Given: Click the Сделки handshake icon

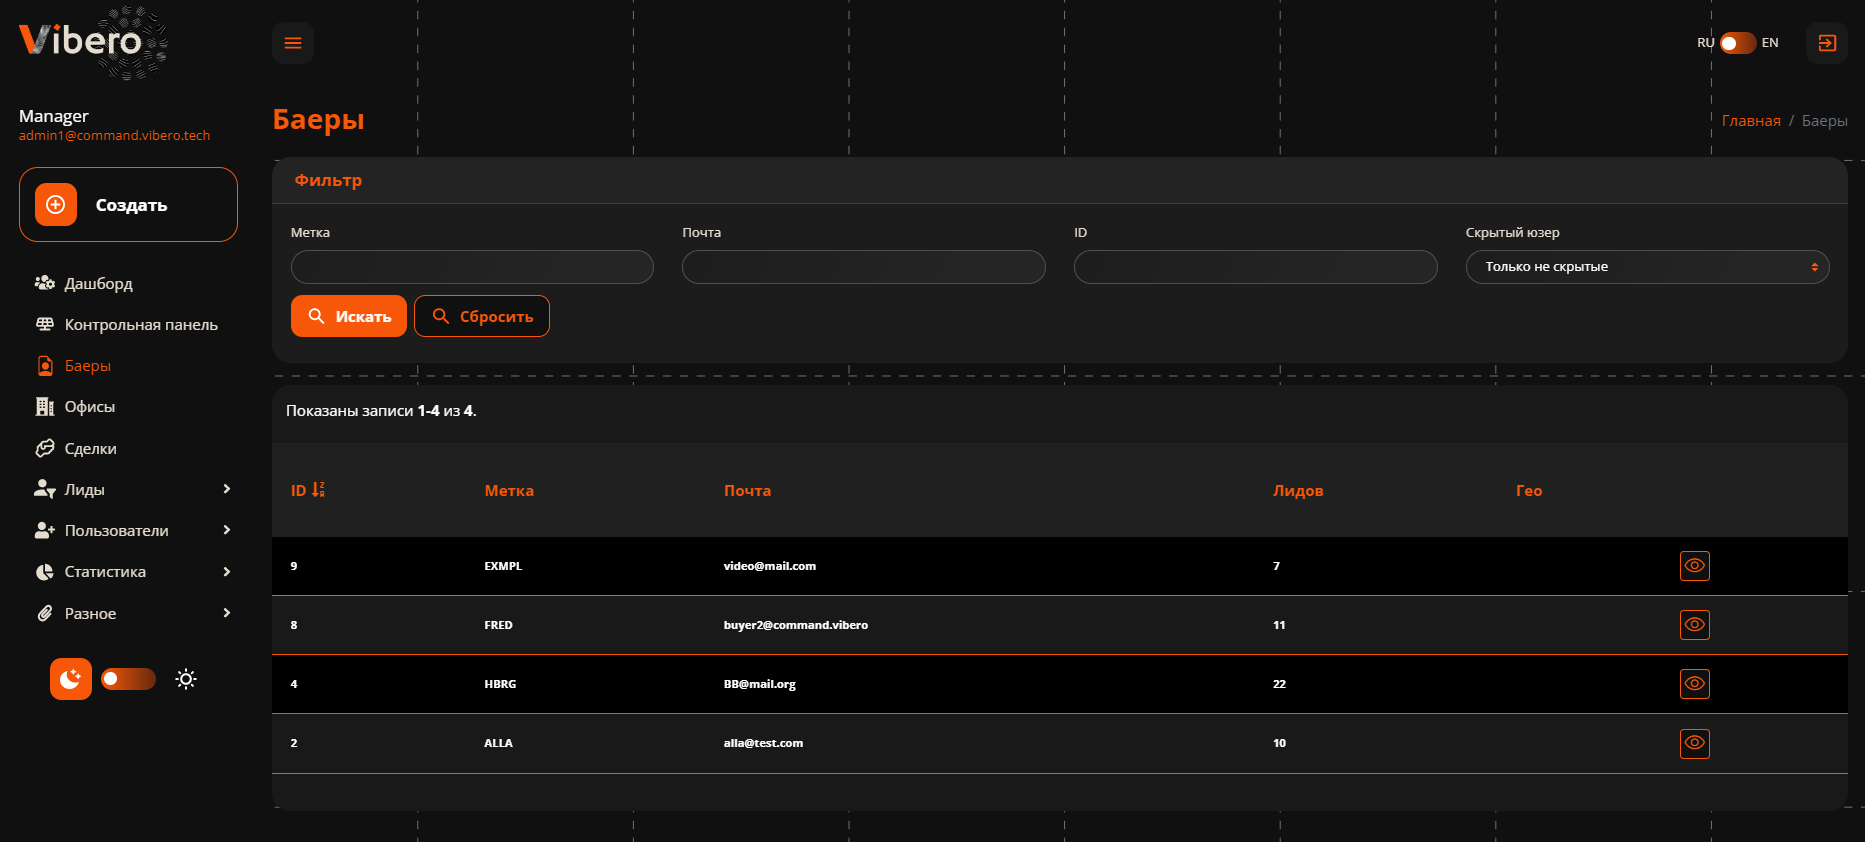Looking at the screenshot, I should point(45,448).
